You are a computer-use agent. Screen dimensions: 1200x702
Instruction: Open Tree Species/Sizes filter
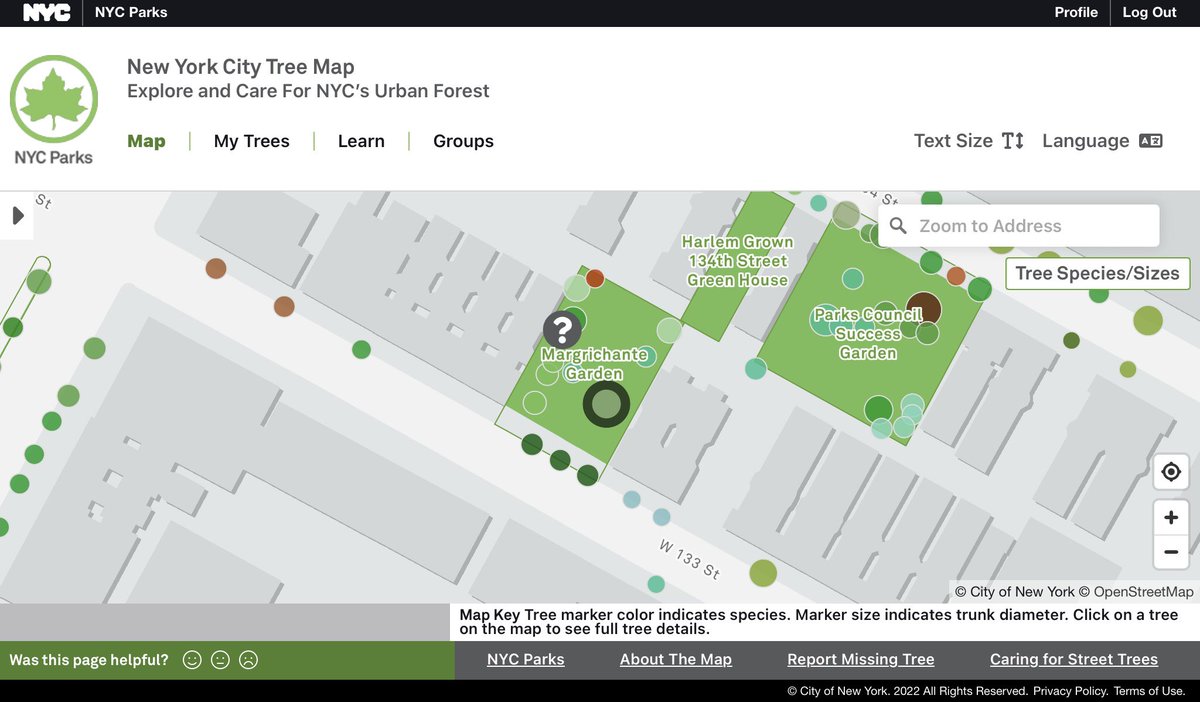pyautogui.click(x=1097, y=273)
